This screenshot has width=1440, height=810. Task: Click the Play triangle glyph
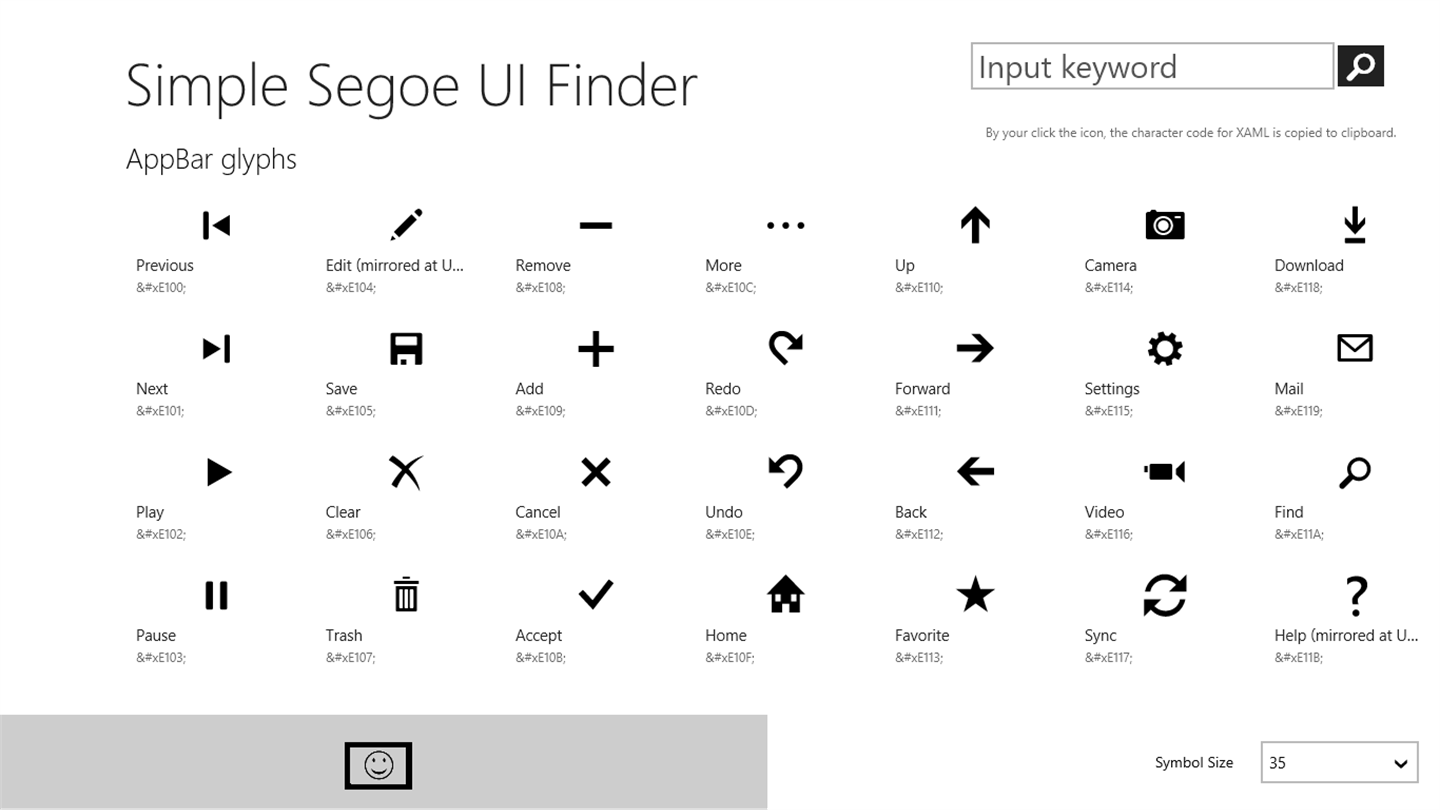(x=217, y=472)
